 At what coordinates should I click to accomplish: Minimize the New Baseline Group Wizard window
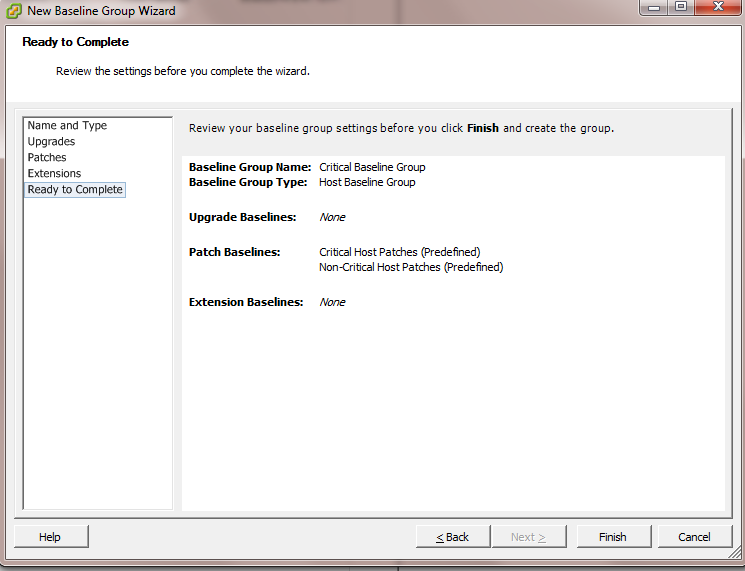(654, 7)
